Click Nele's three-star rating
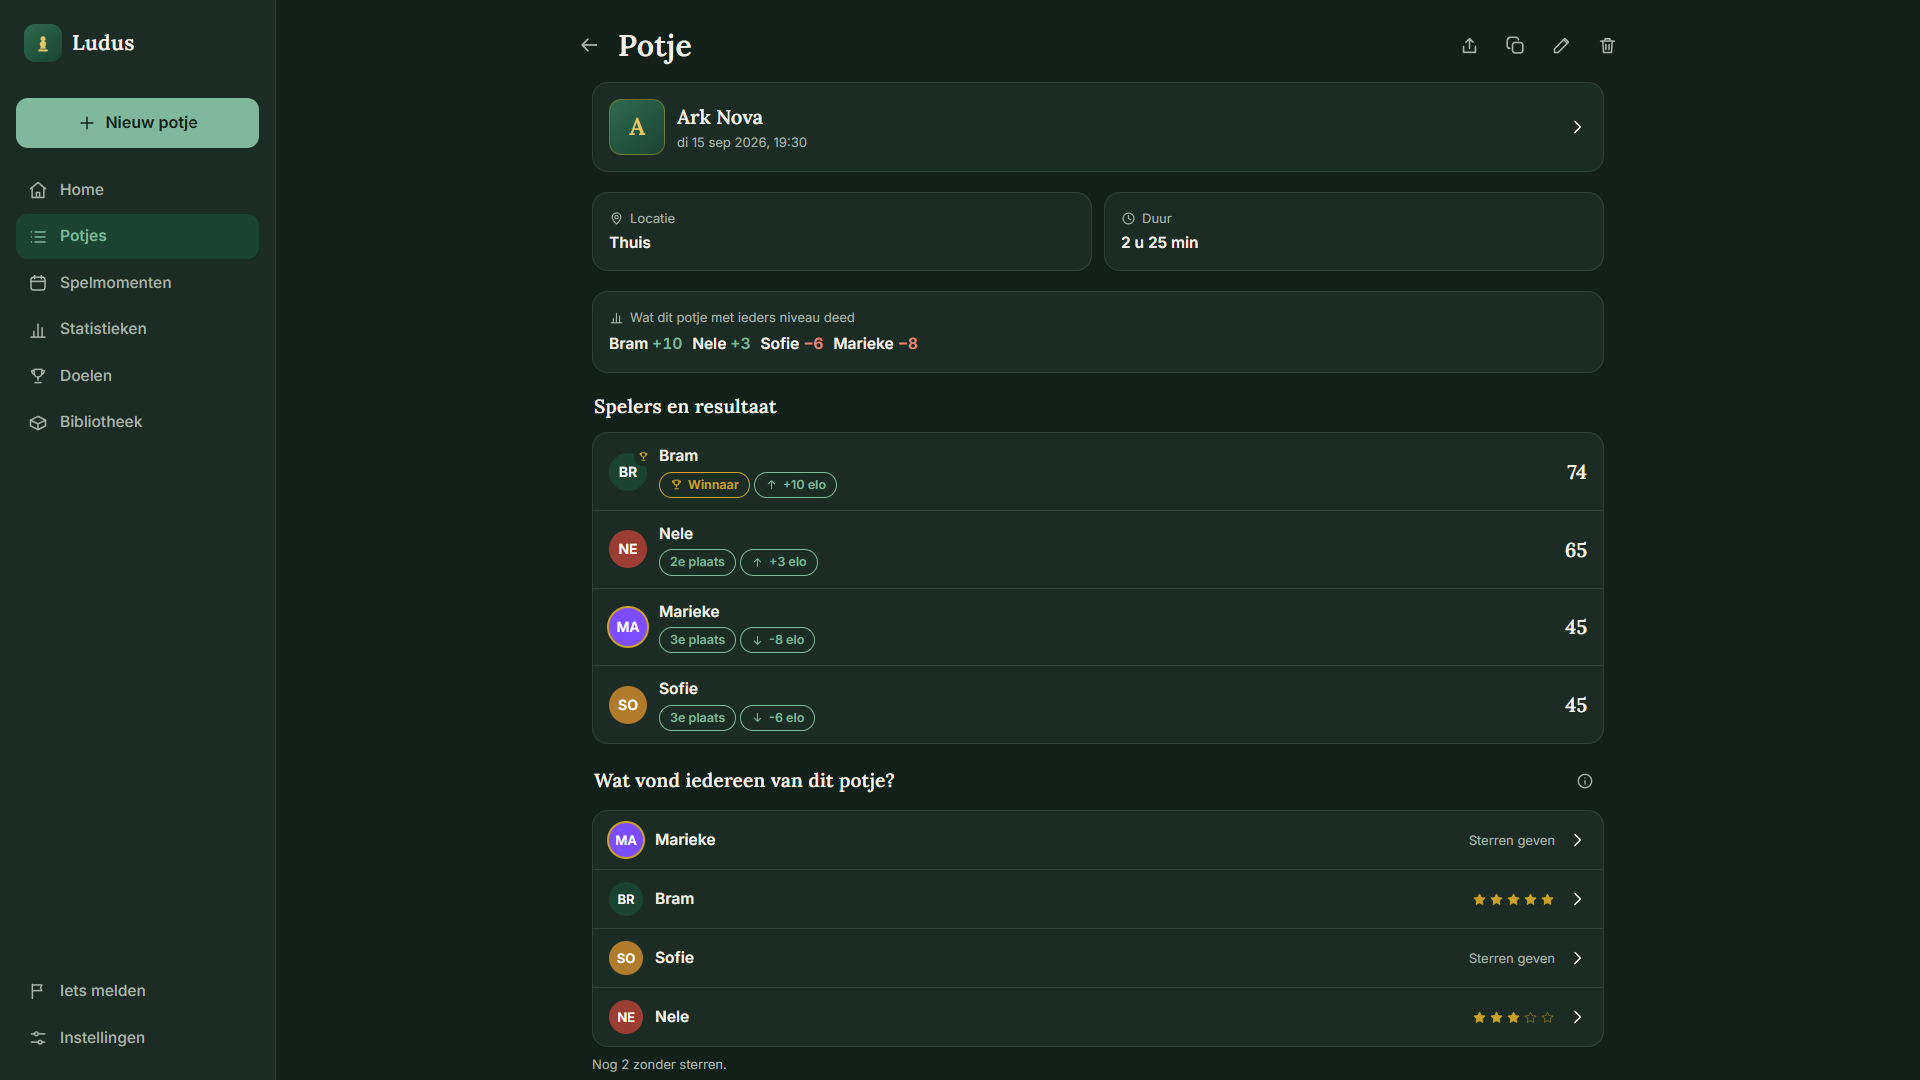Screen dimensions: 1920x1080 (x=1513, y=1018)
